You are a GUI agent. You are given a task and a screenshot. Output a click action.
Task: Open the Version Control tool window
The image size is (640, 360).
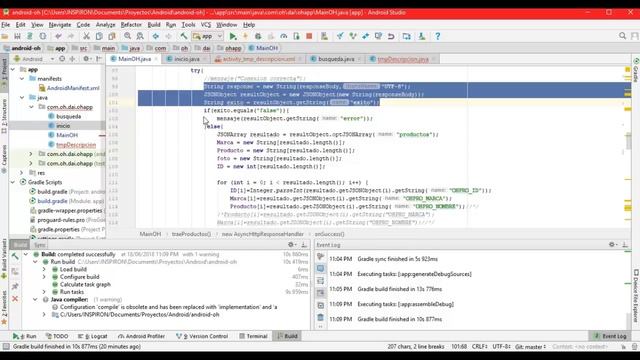pyautogui.click(x=202, y=336)
